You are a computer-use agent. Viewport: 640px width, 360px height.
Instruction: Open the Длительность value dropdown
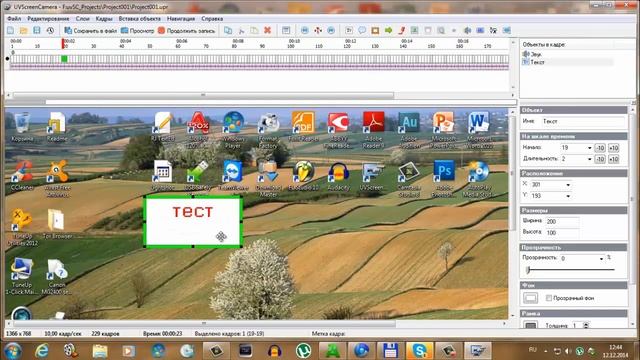[x=589, y=159]
